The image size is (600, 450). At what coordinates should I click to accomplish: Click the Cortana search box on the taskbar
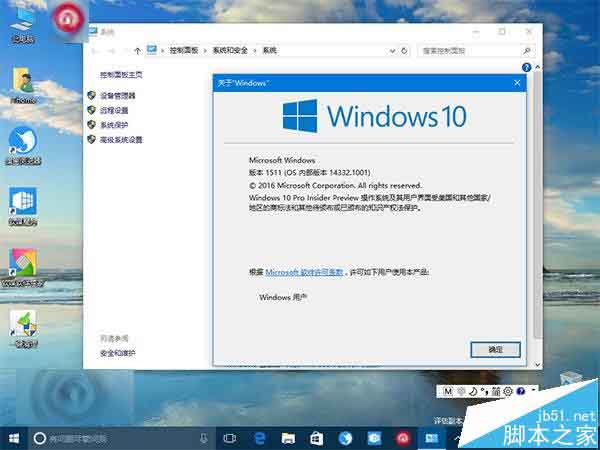coord(122,439)
